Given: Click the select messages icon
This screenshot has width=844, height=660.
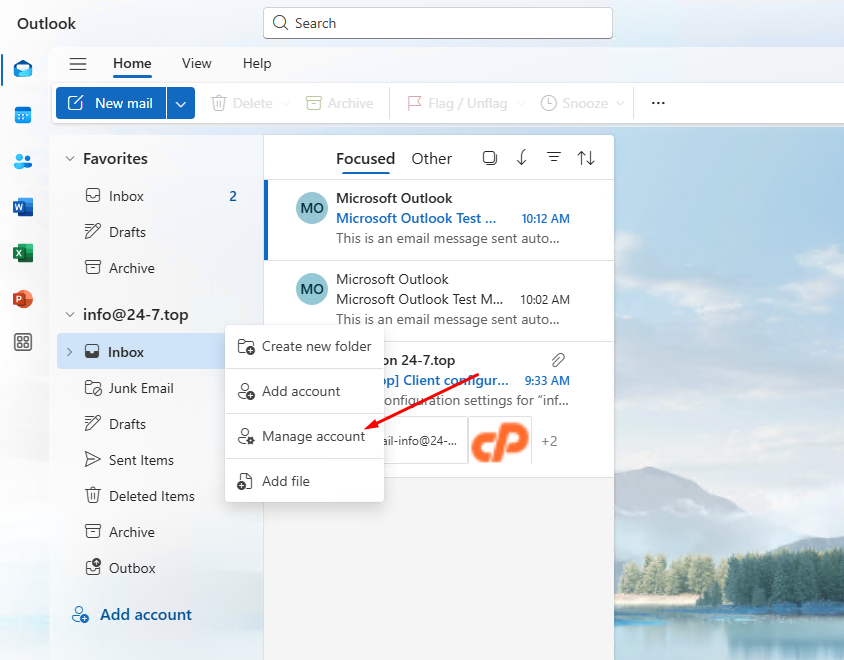Looking at the screenshot, I should click(489, 158).
